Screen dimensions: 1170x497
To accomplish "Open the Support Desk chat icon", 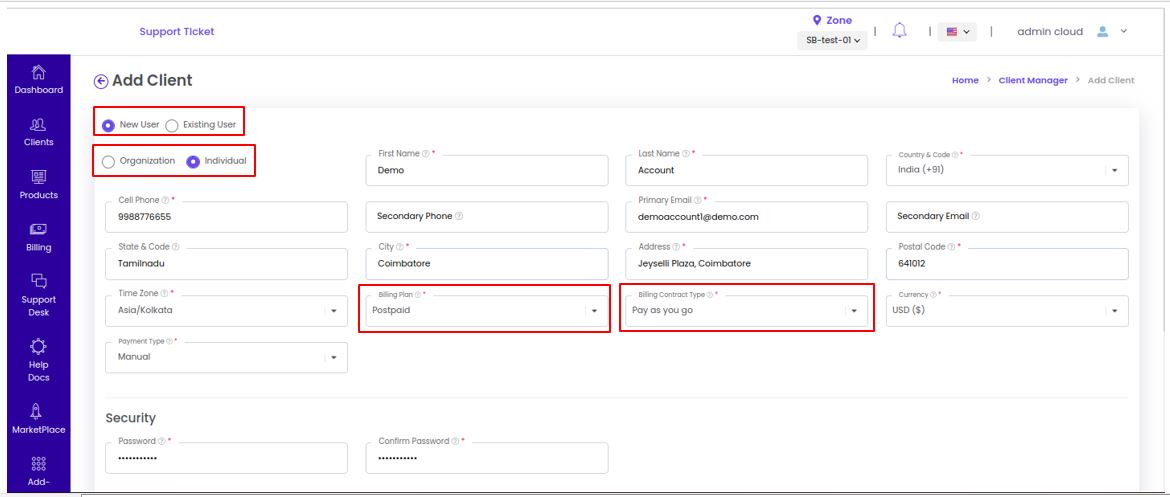I will point(39,281).
